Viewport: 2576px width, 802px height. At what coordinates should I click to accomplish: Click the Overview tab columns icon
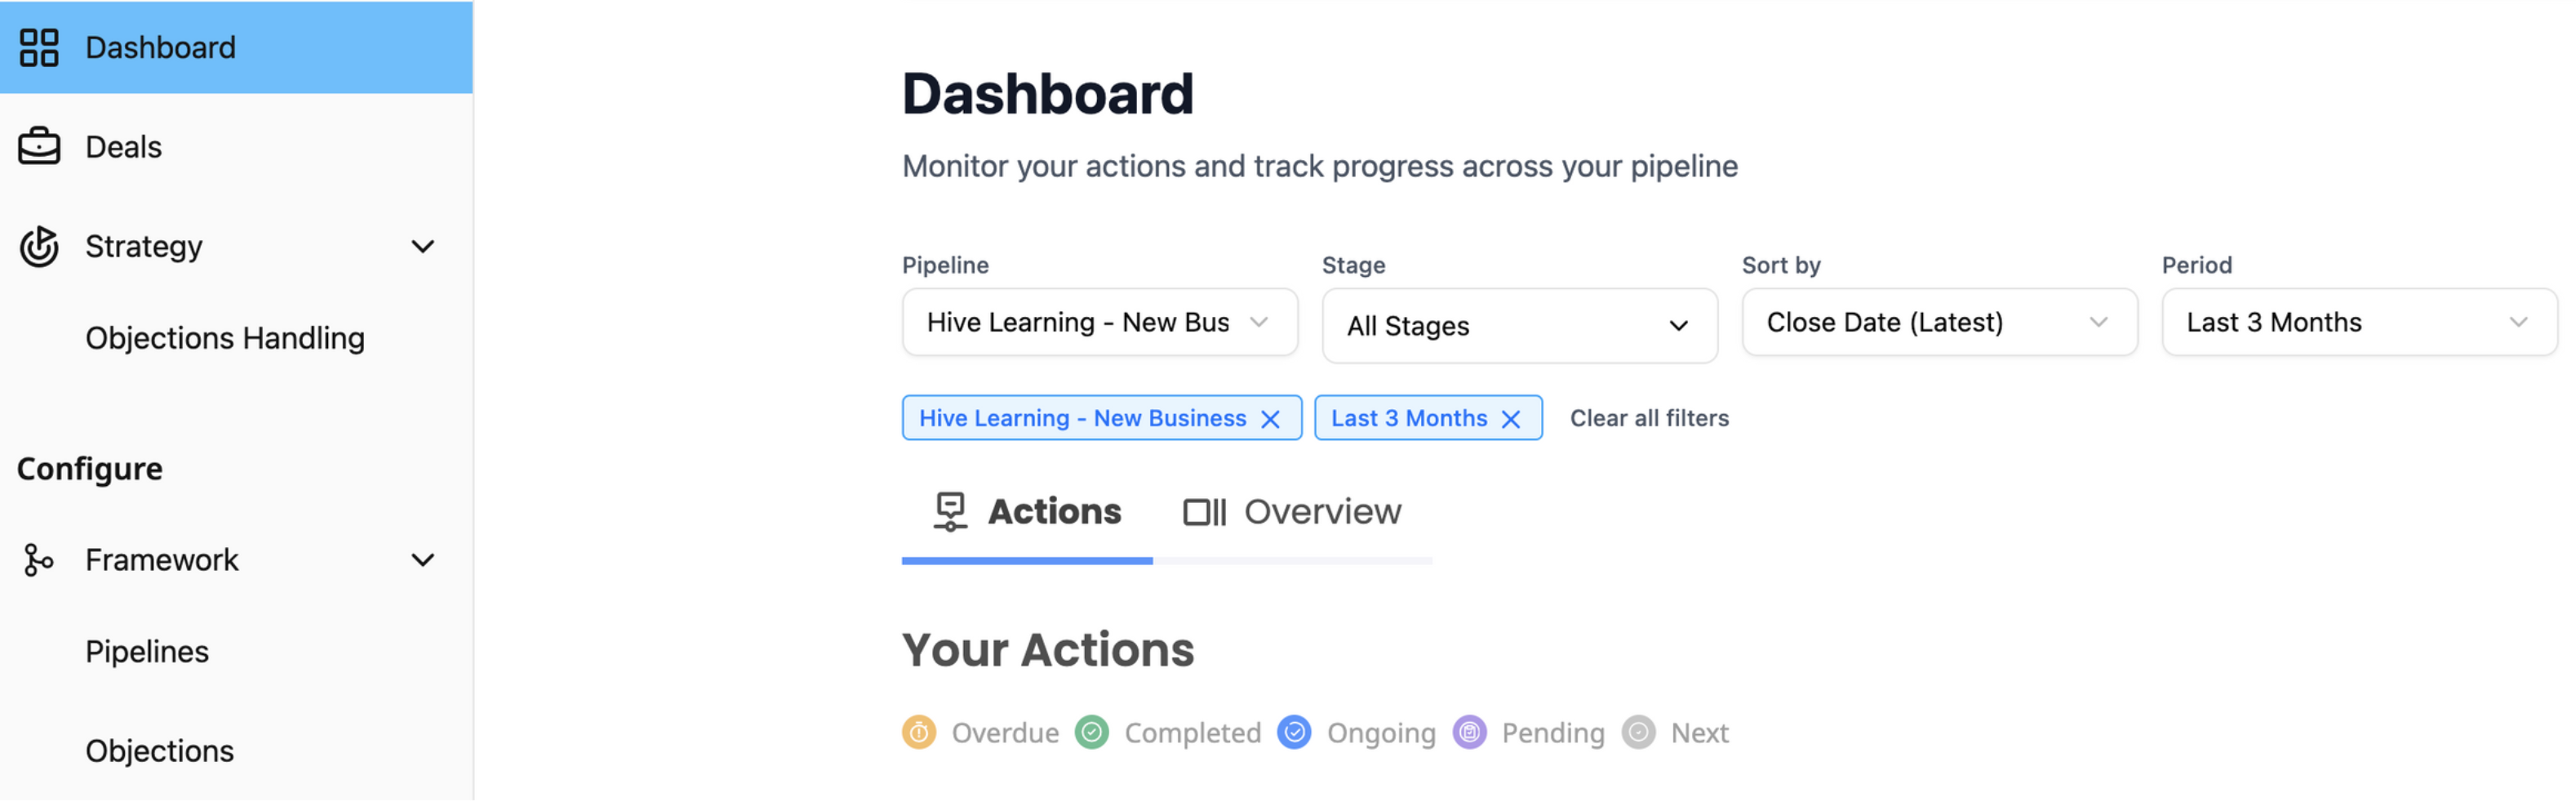pyautogui.click(x=1204, y=513)
